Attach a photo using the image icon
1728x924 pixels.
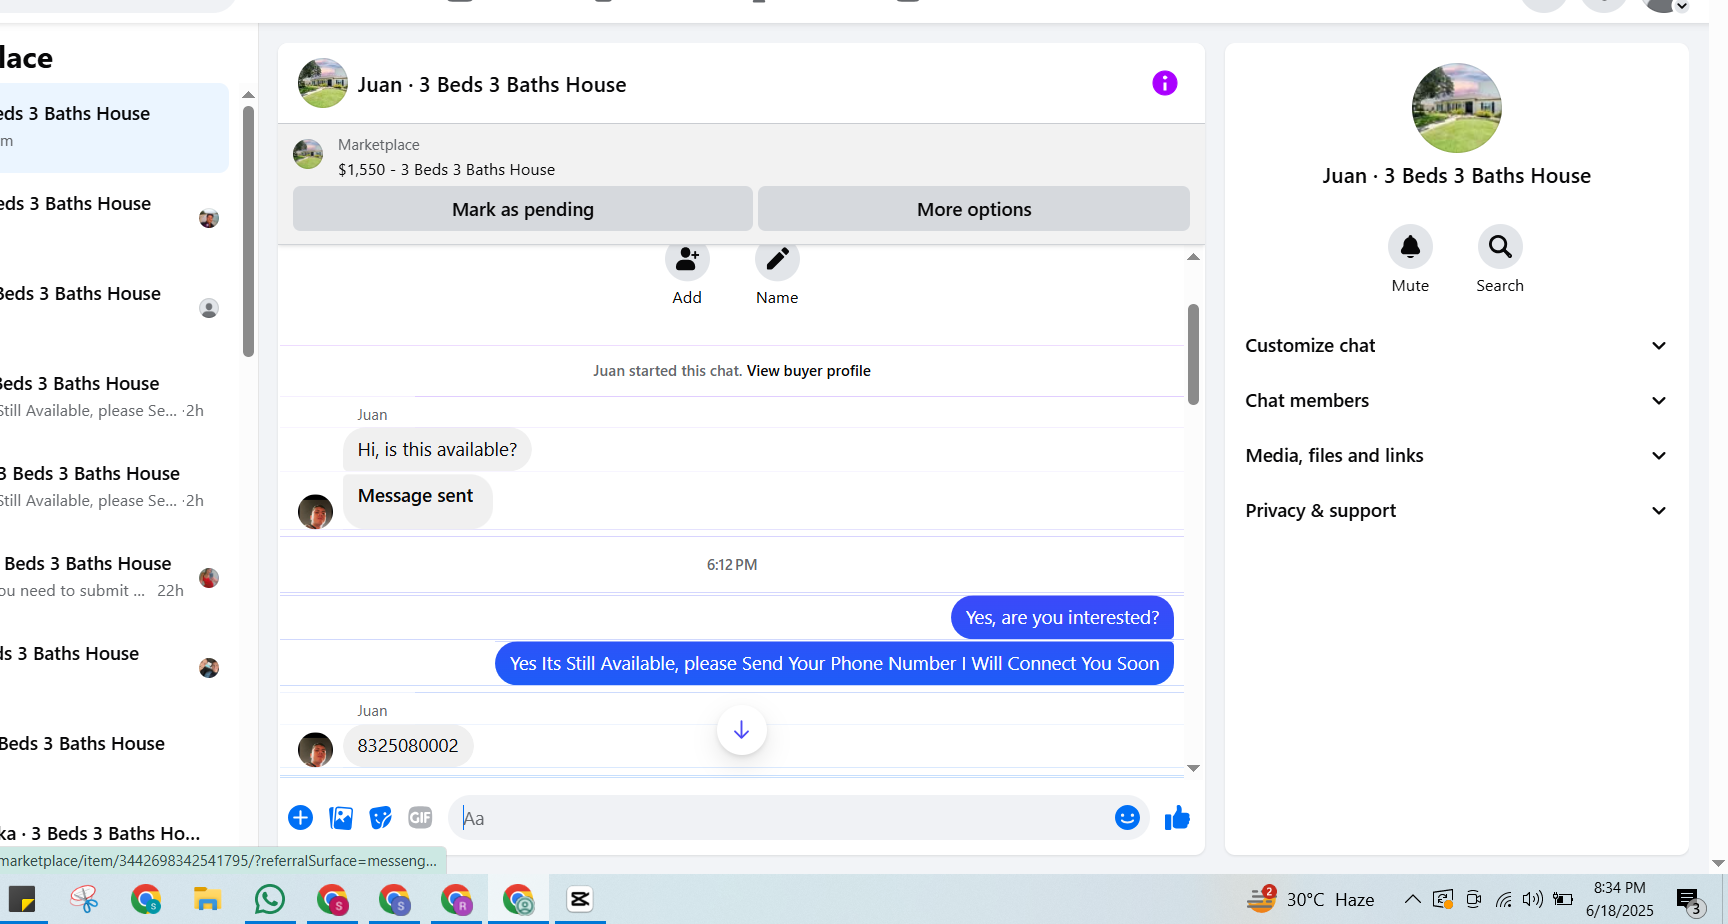[x=341, y=818]
